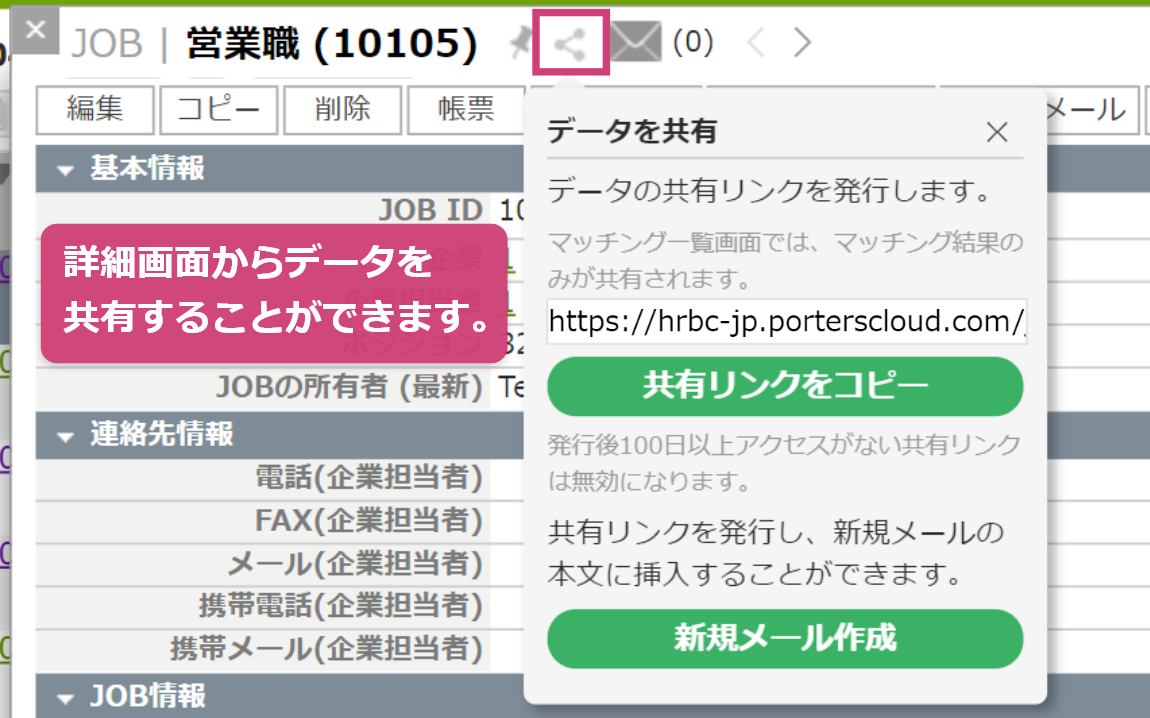This screenshot has width=1150, height=718.
Task: Close the データを共有 popup with its X
Action: point(996,131)
